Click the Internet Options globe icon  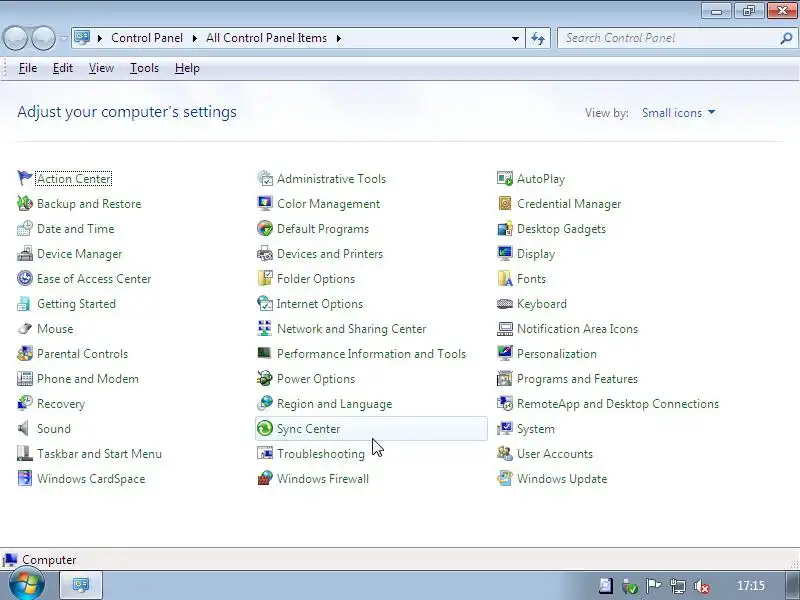(265, 303)
